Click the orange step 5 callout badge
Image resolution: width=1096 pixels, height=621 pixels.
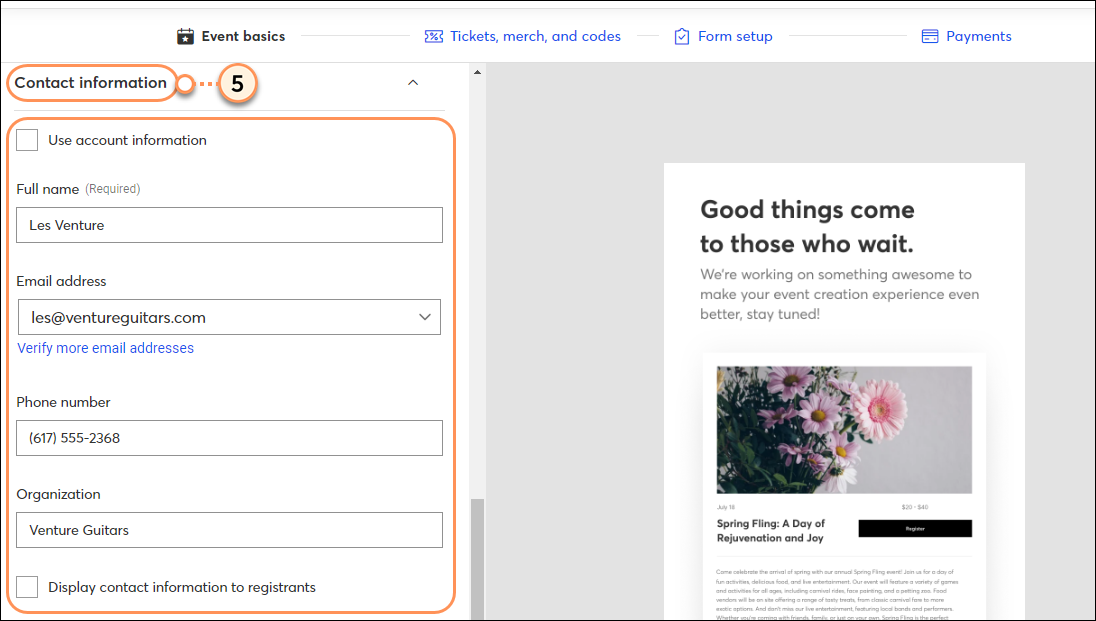pyautogui.click(x=238, y=86)
